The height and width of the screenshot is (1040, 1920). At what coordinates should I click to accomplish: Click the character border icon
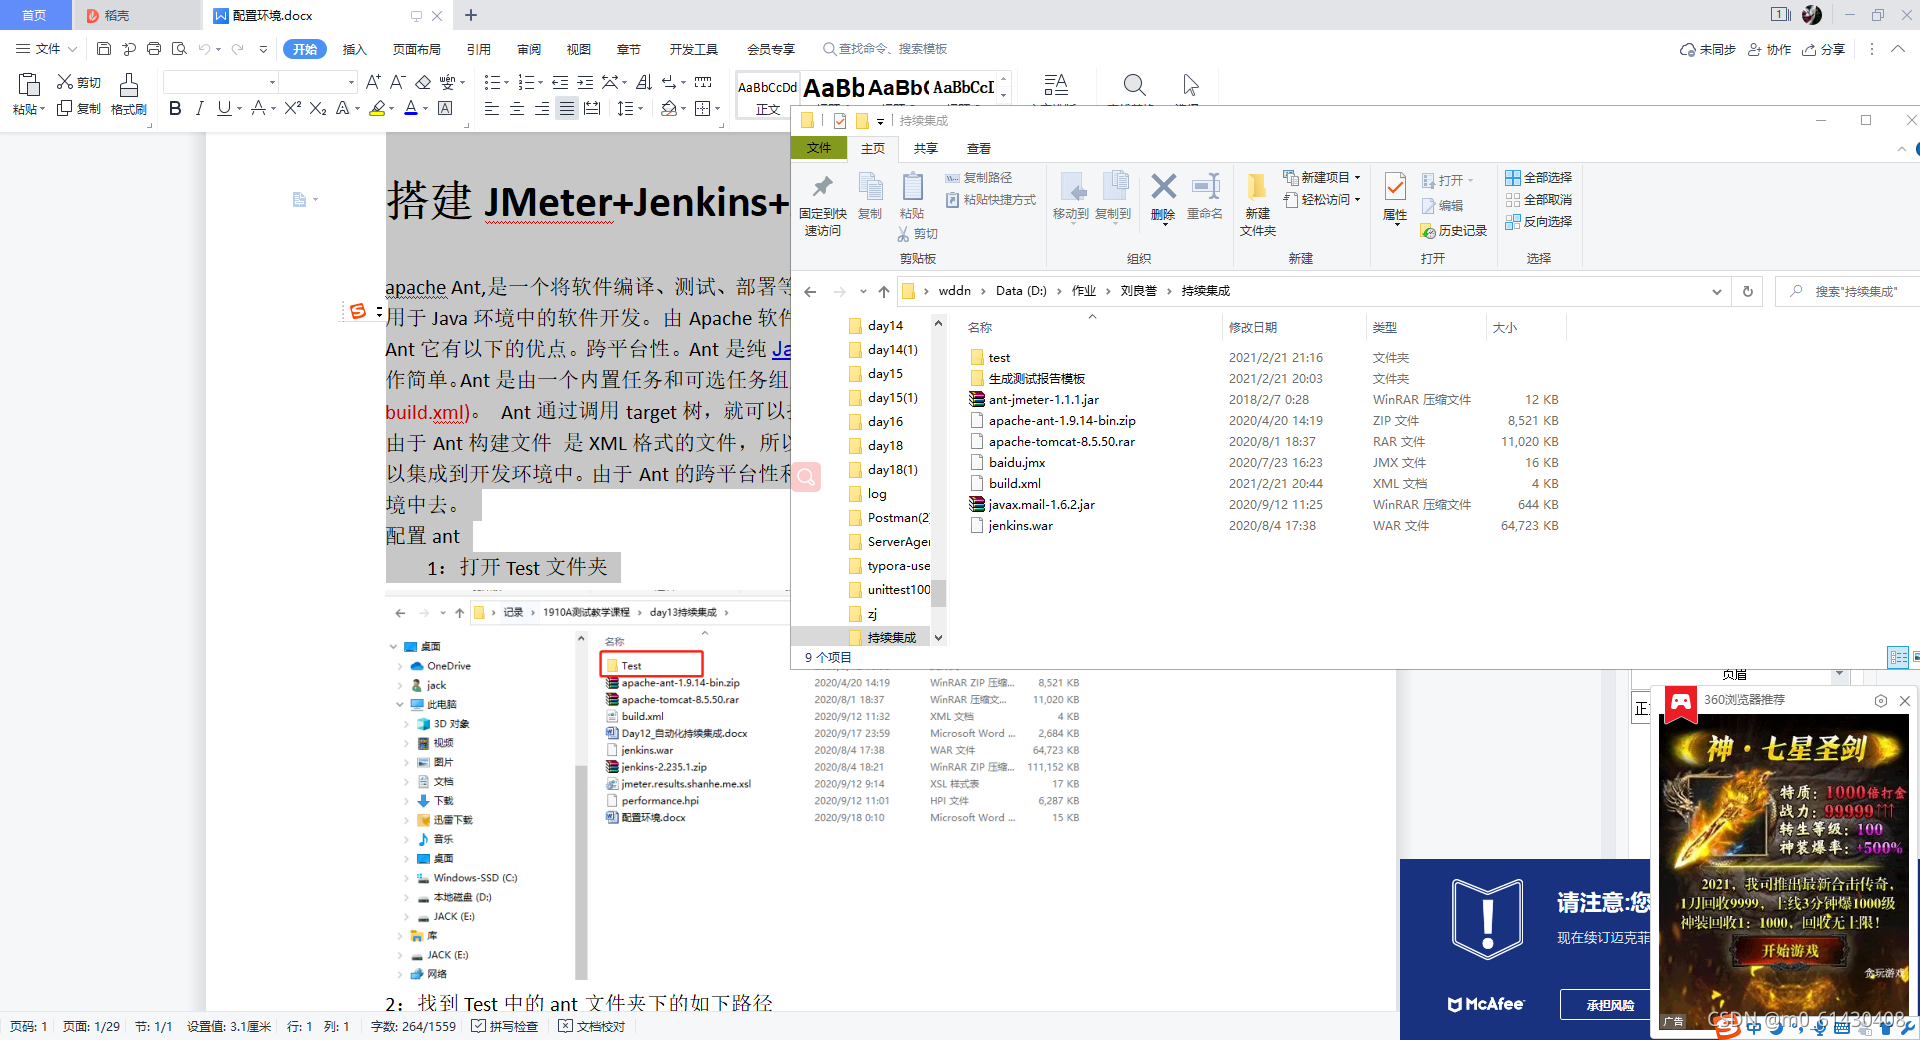pos(446,108)
